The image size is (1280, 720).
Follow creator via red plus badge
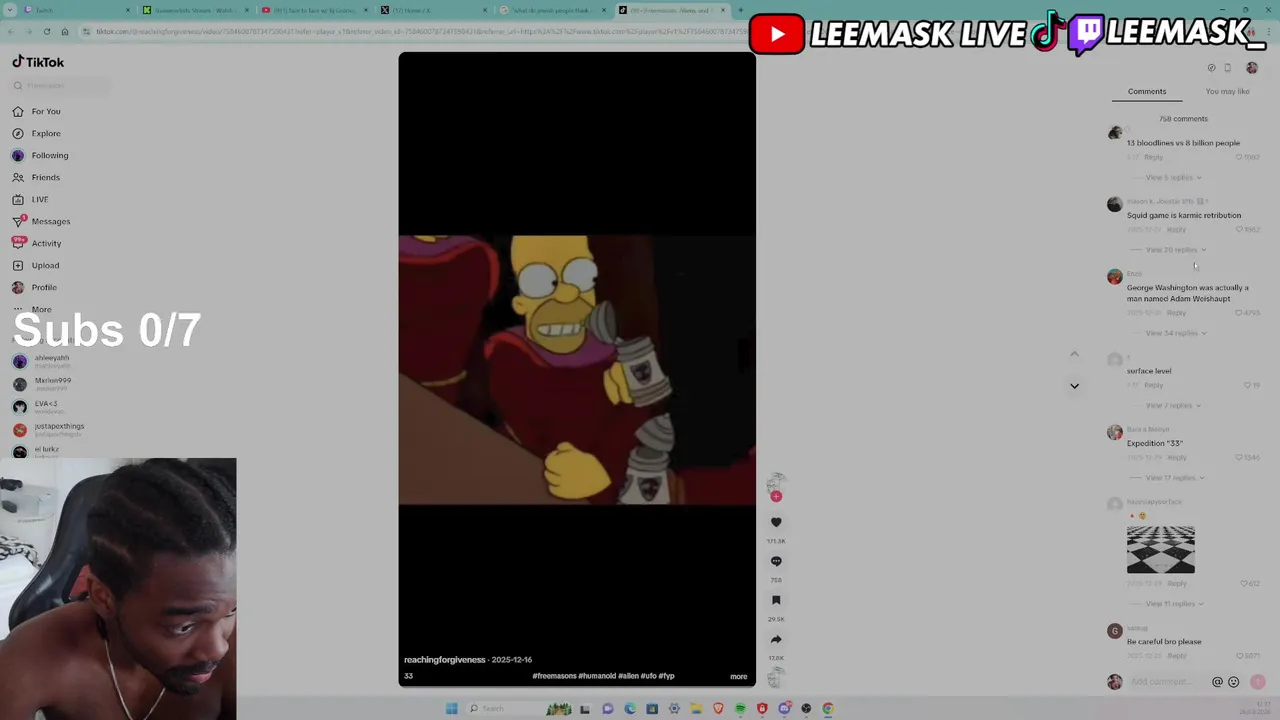[x=776, y=496]
